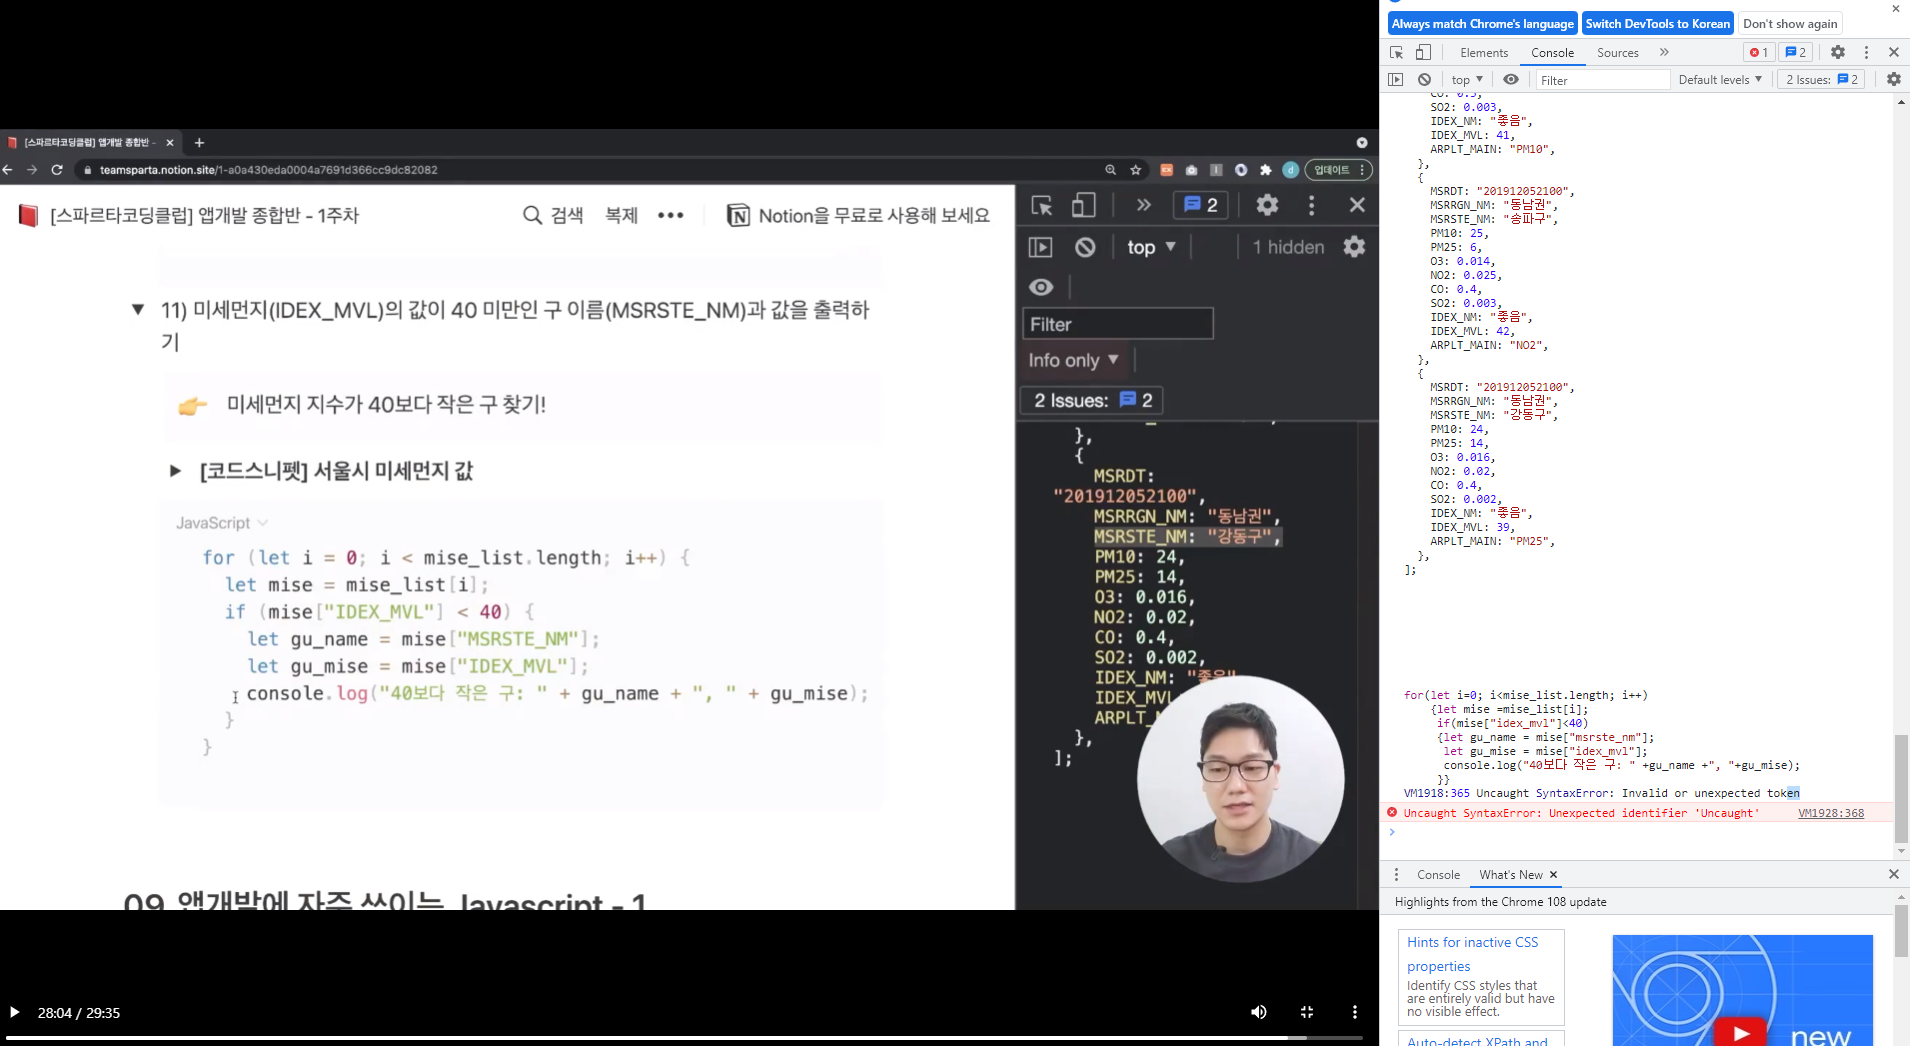Open Hints for inactive CSS properties link

(1472, 954)
